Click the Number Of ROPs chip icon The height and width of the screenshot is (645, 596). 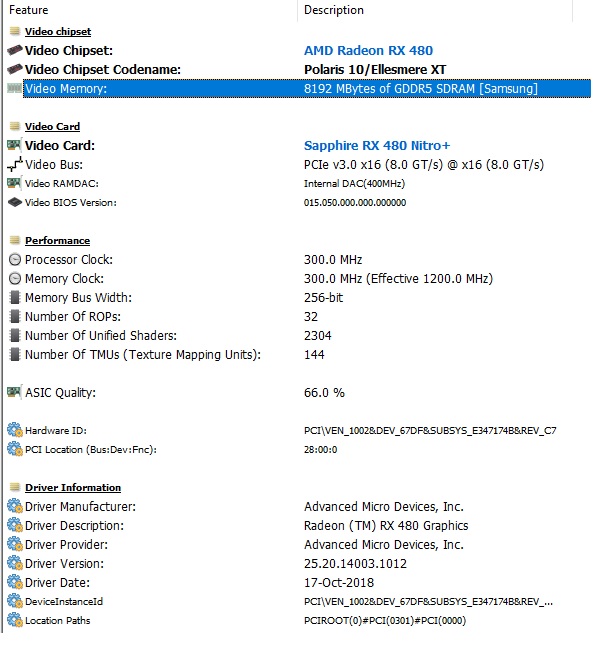point(15,316)
